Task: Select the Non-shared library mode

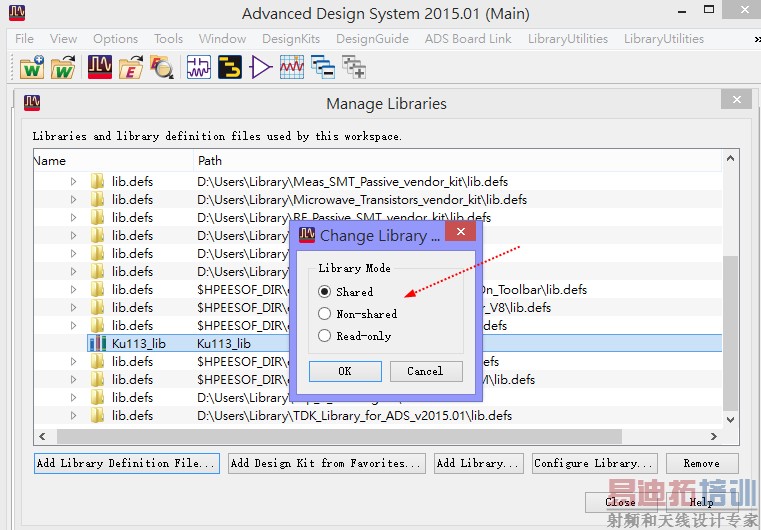Action: point(324,314)
